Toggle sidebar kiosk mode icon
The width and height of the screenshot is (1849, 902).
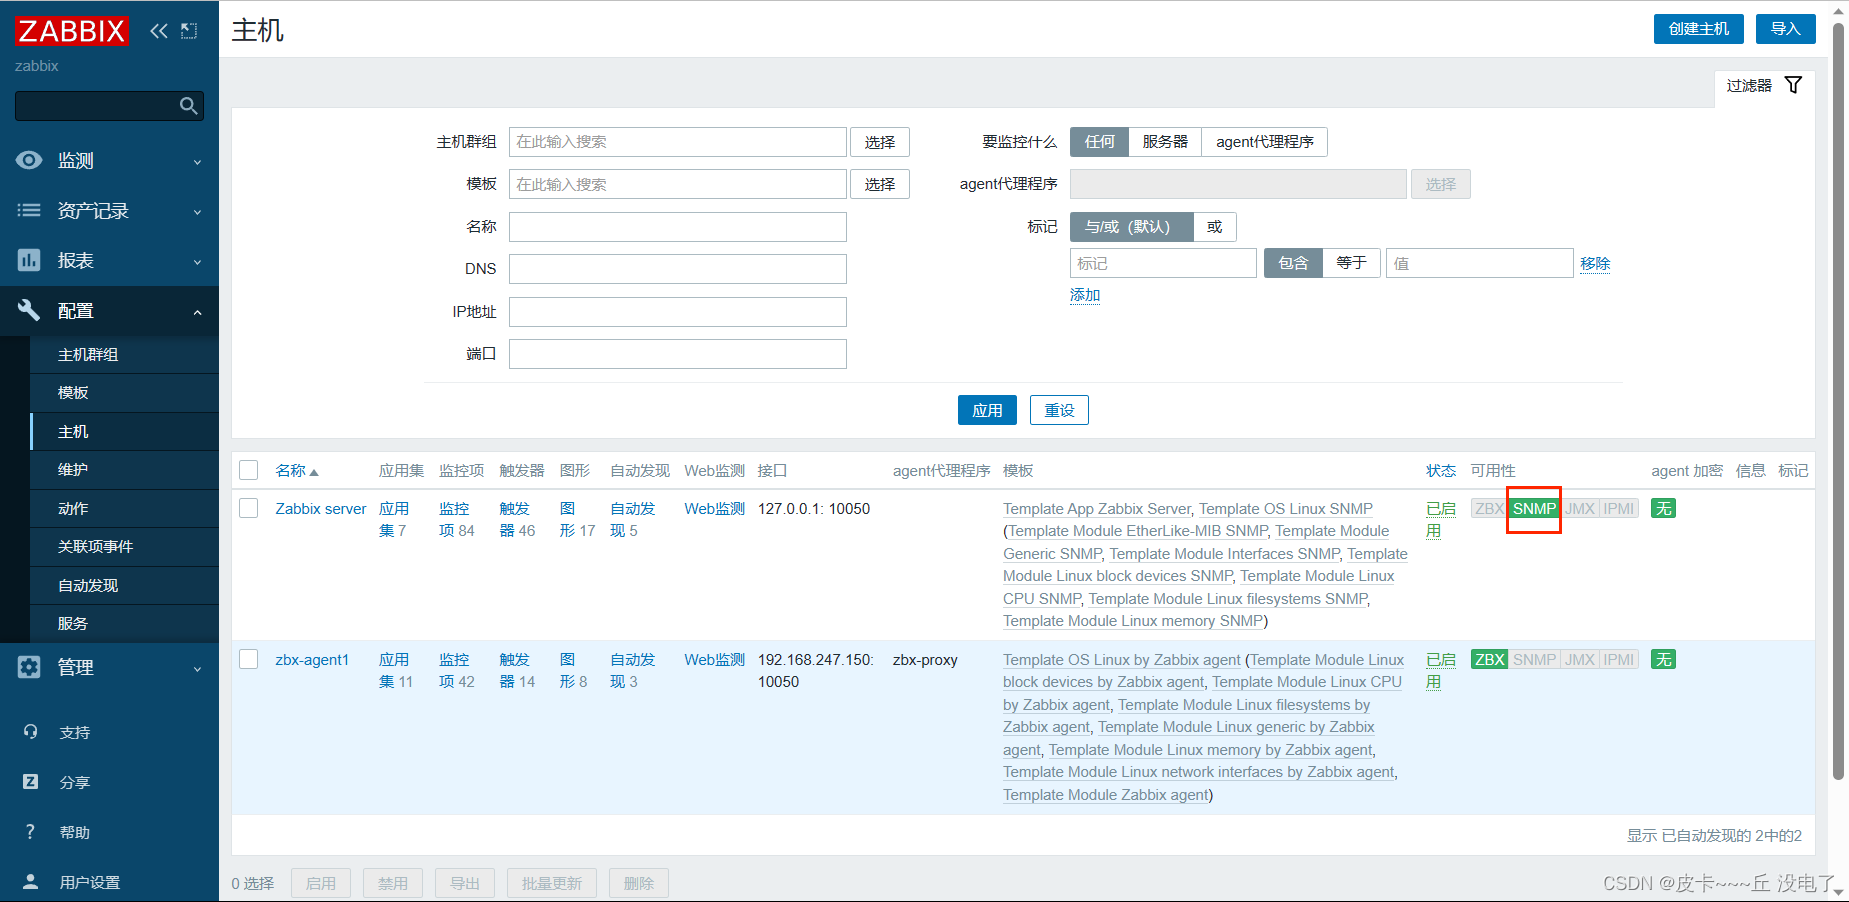189,31
